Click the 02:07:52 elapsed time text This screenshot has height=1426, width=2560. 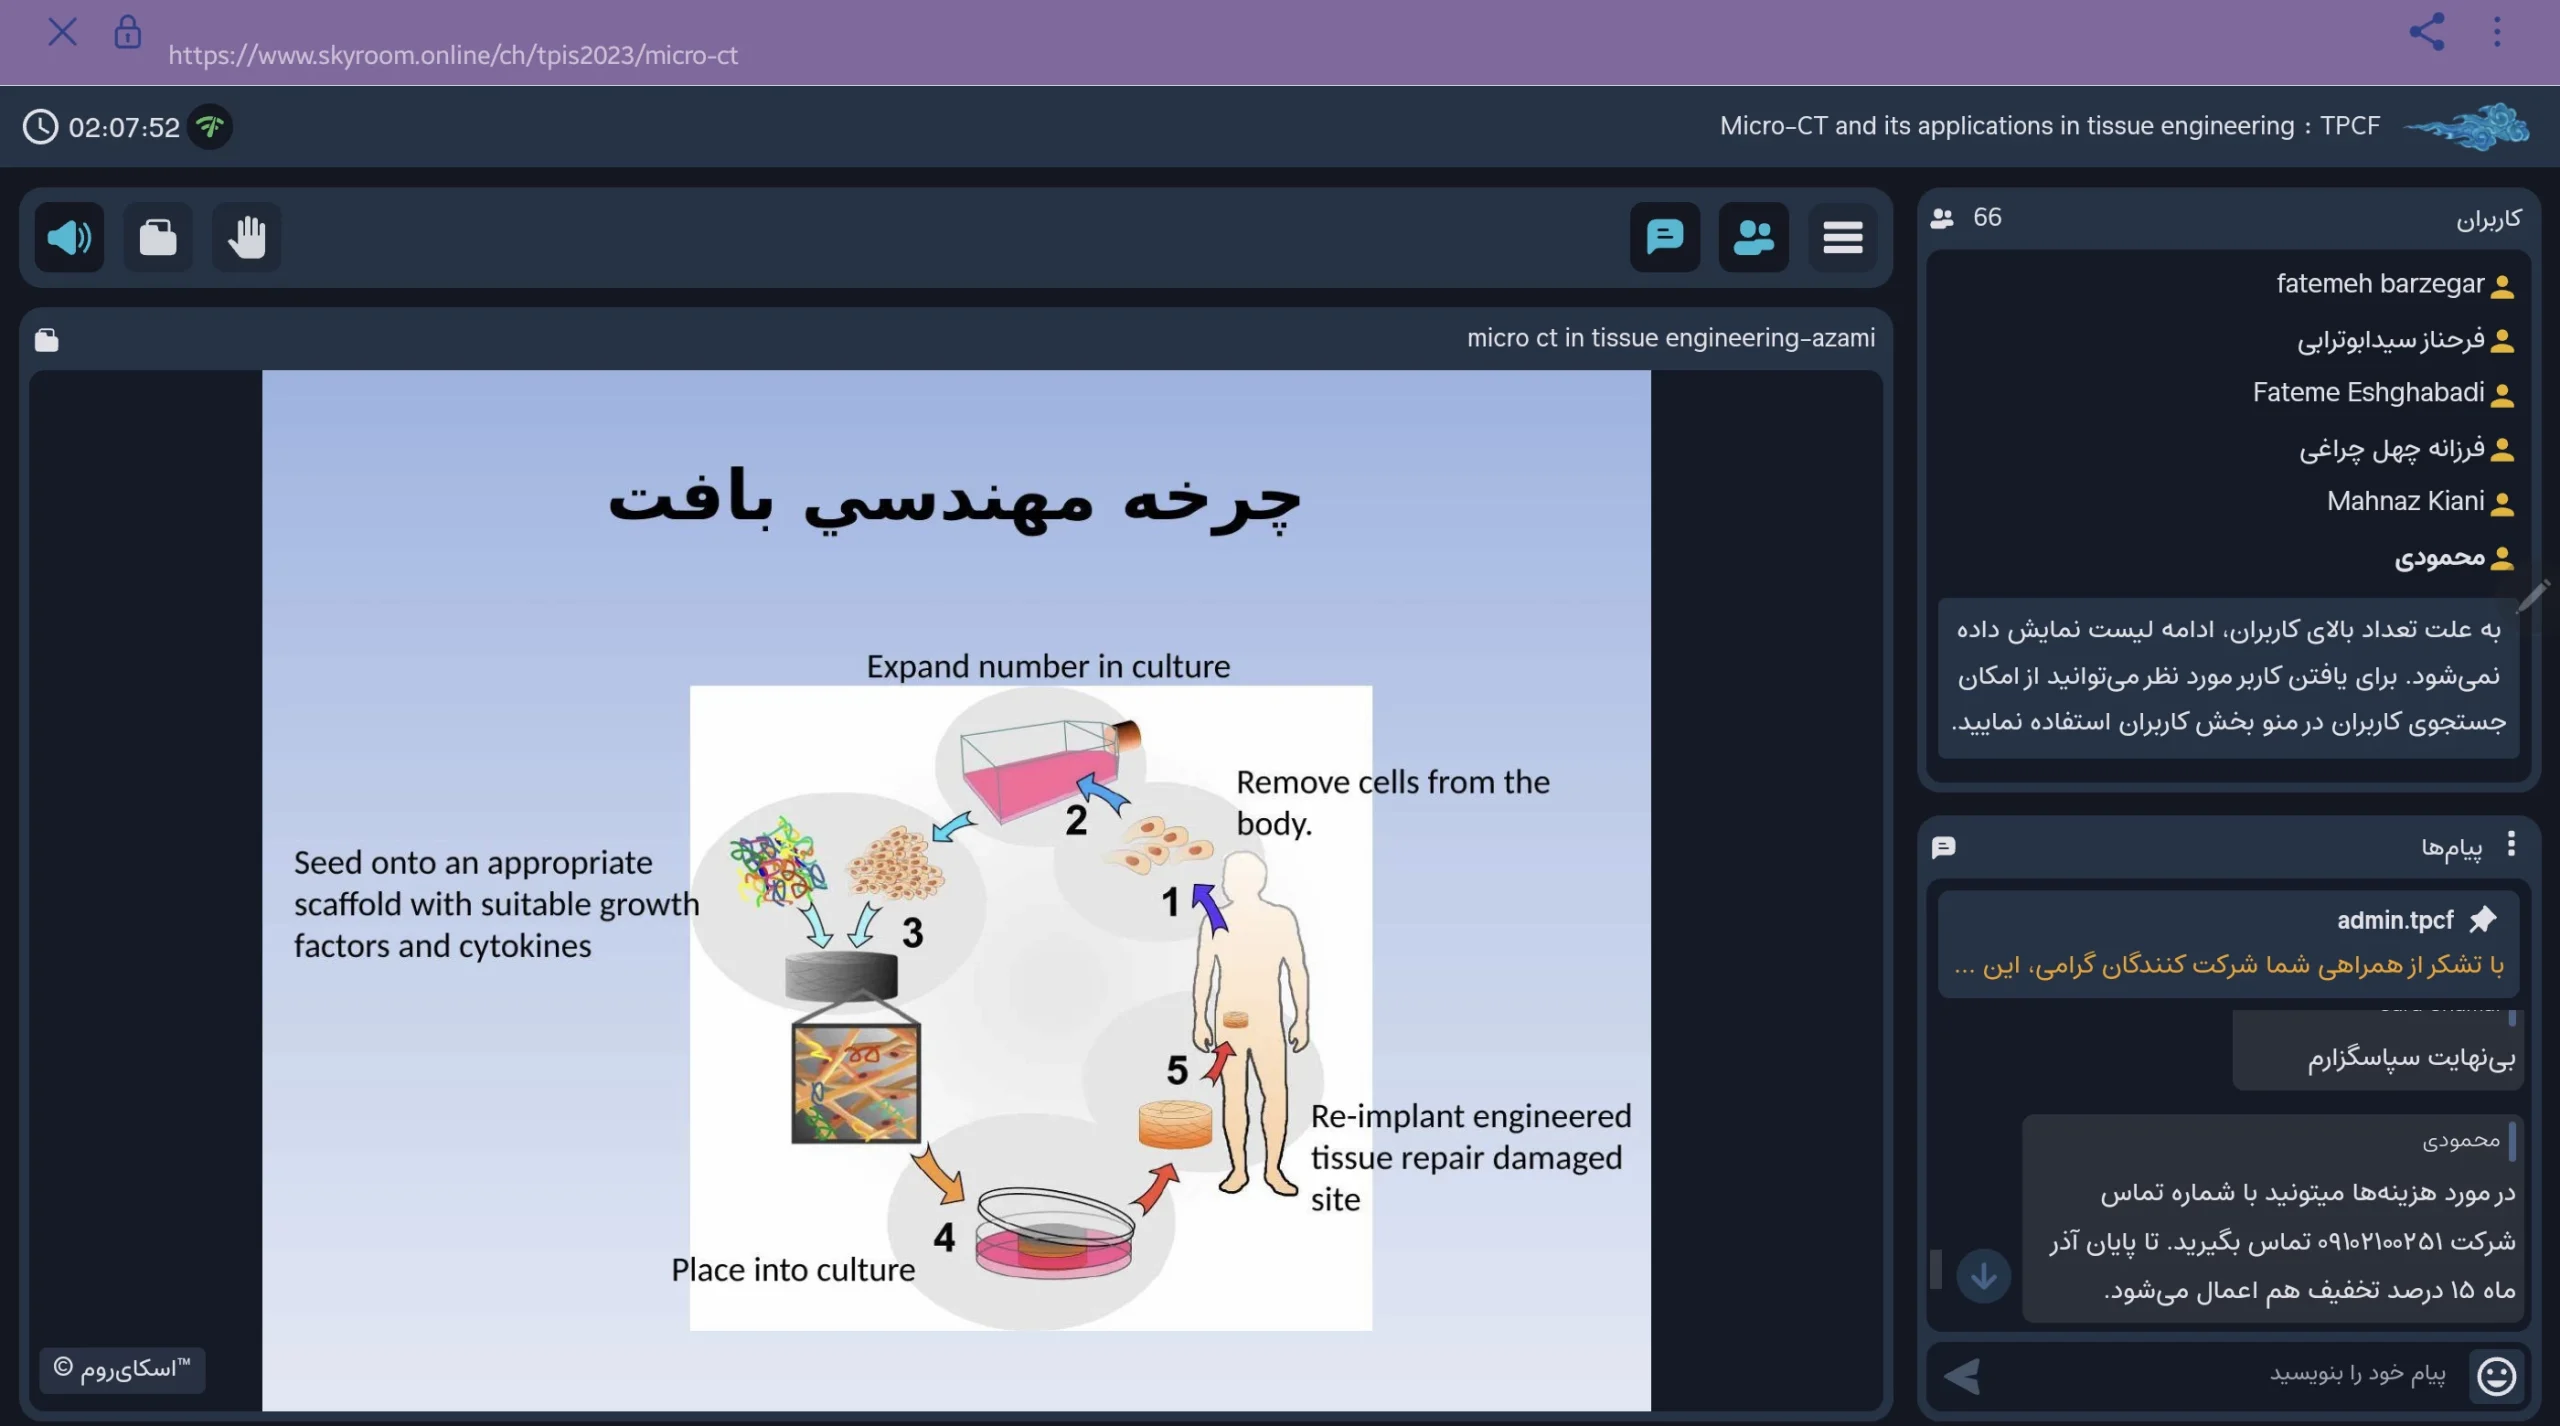tap(124, 128)
